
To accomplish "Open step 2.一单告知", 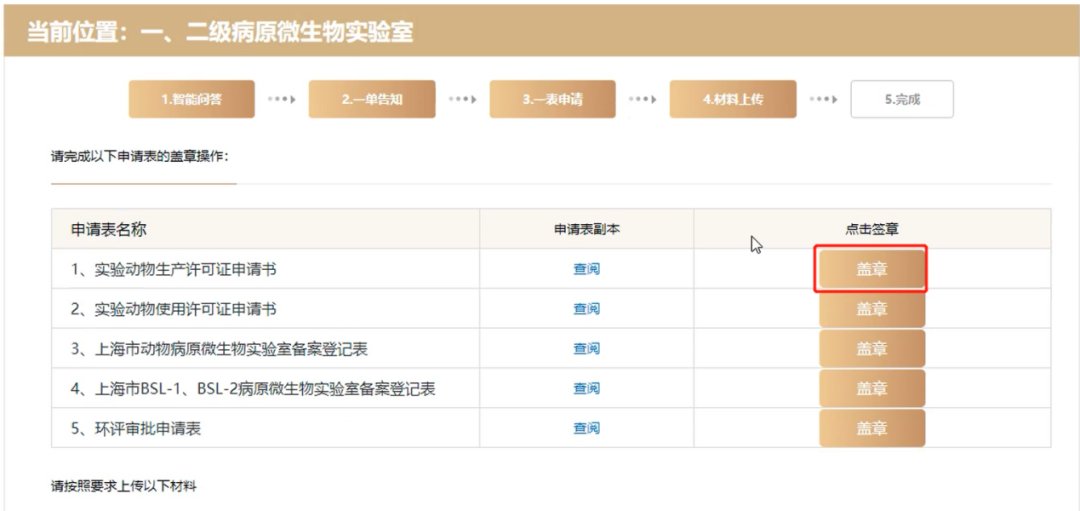I will 372,100.
